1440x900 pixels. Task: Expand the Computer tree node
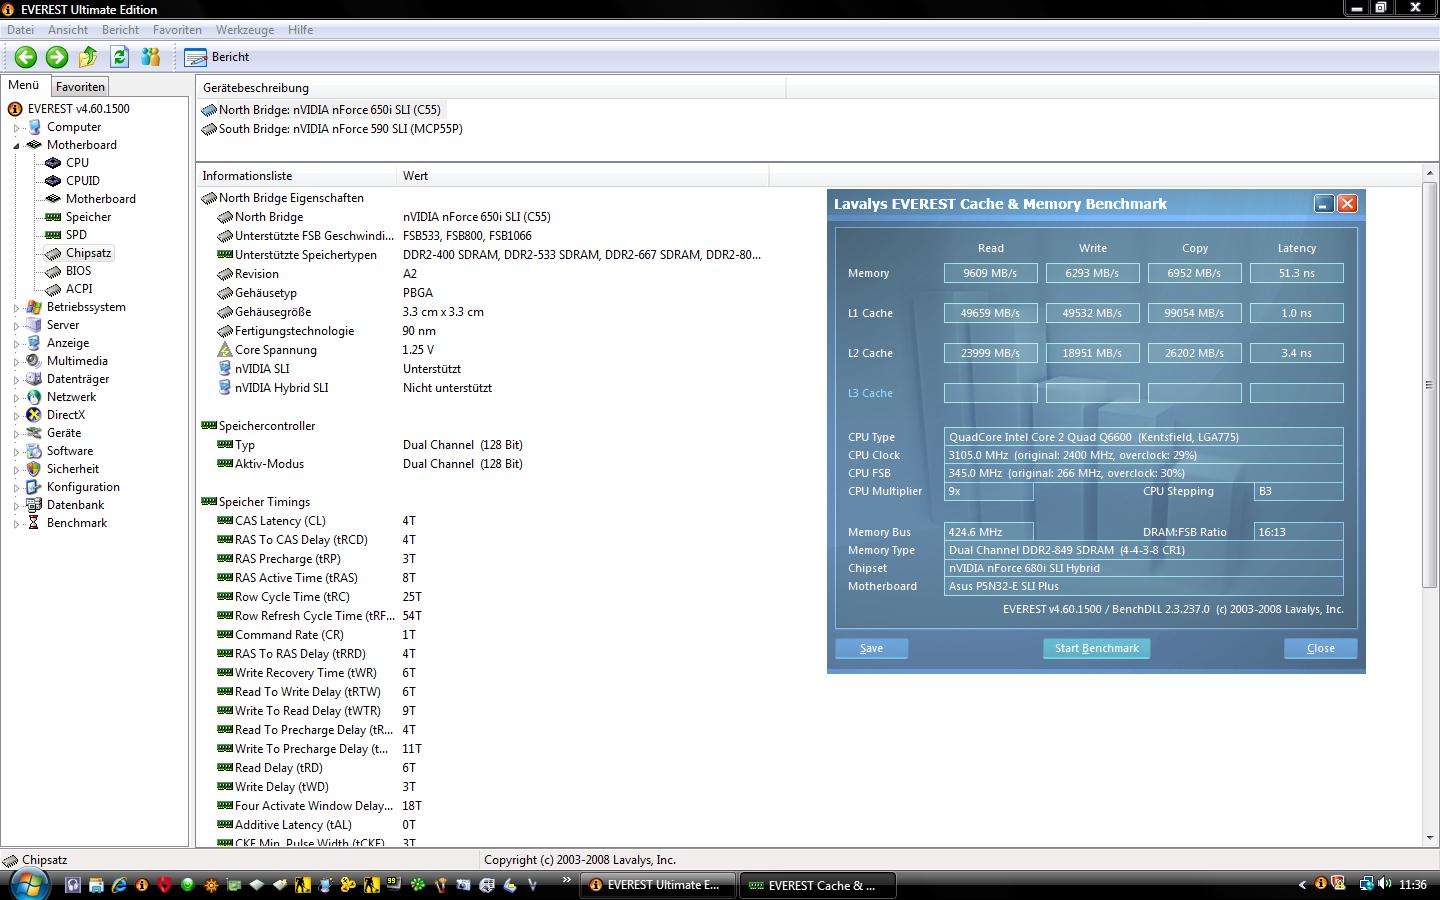[x=16, y=128]
